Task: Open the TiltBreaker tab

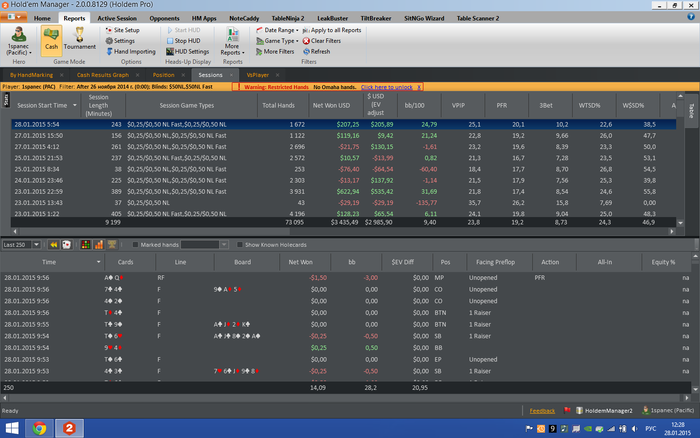Action: click(376, 18)
